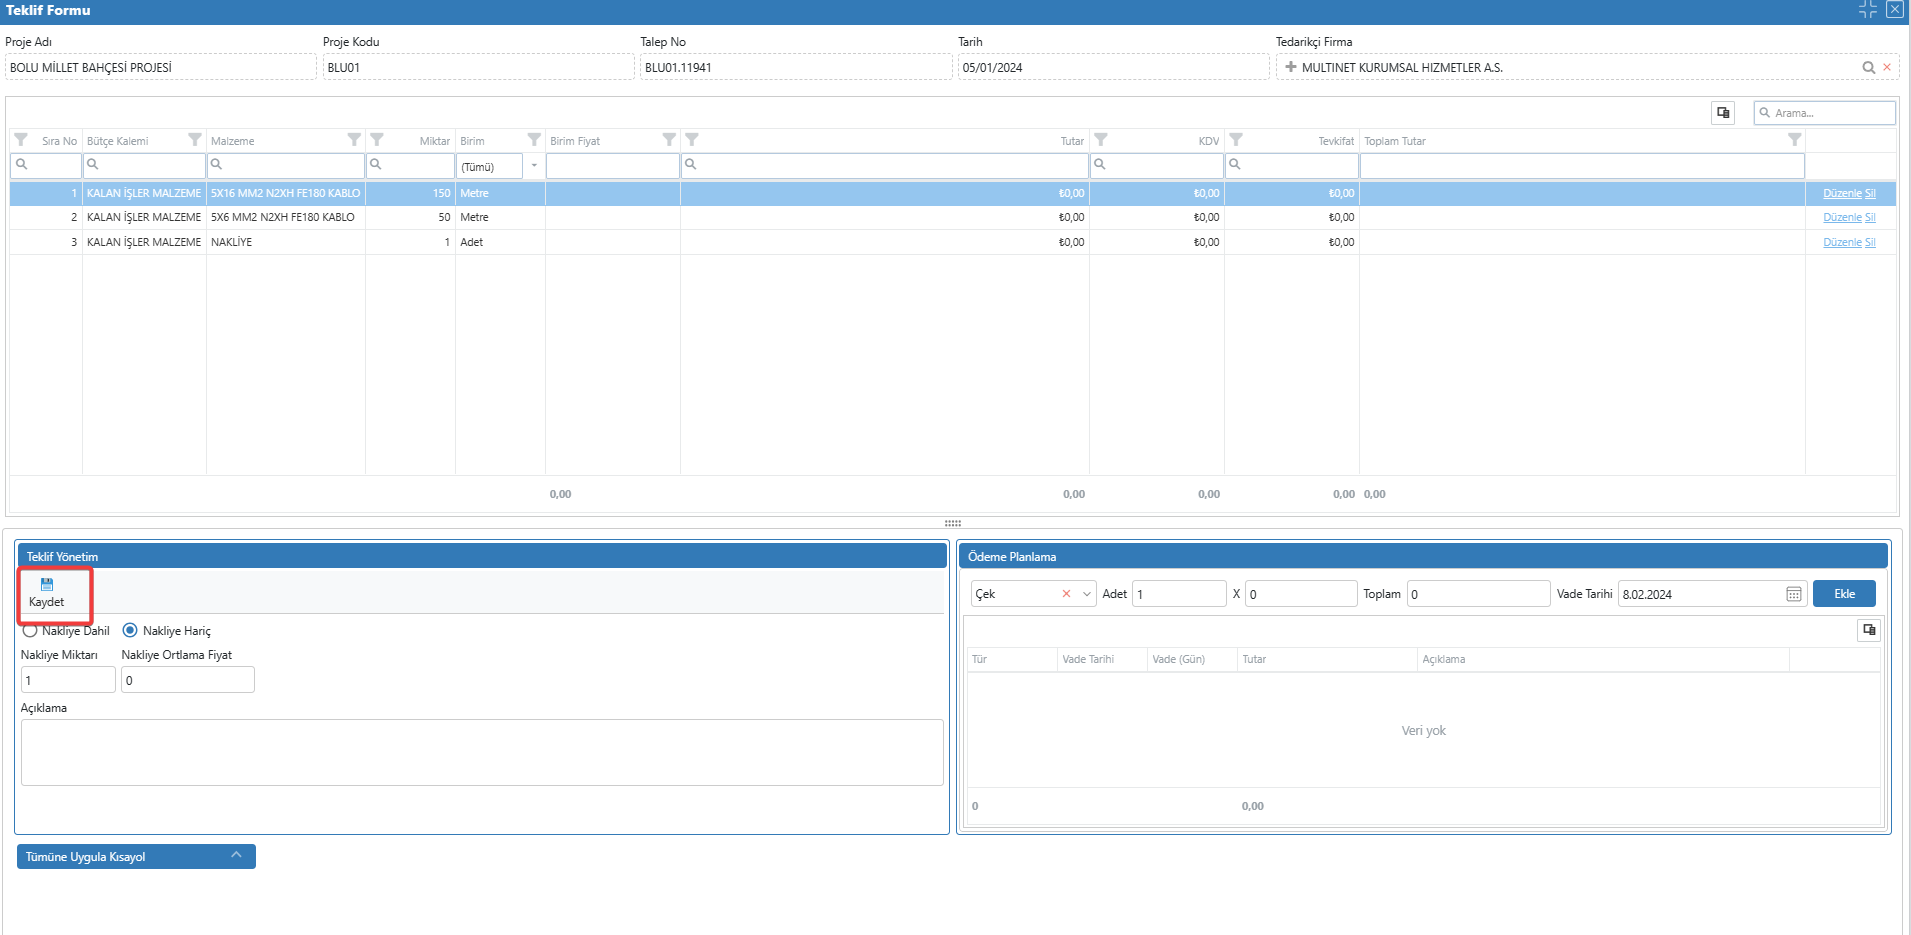Image resolution: width=1911 pixels, height=935 pixels.
Task: Select the Nakliye Dahil radio button
Action: point(30,631)
